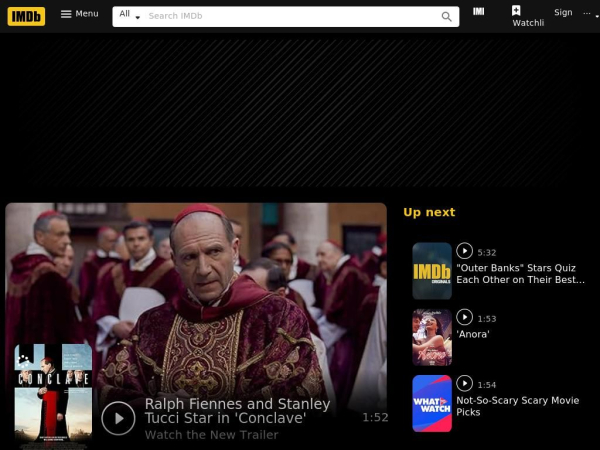
Task: Open the "Outer Banks" Stars Quiz title
Action: pos(520,274)
